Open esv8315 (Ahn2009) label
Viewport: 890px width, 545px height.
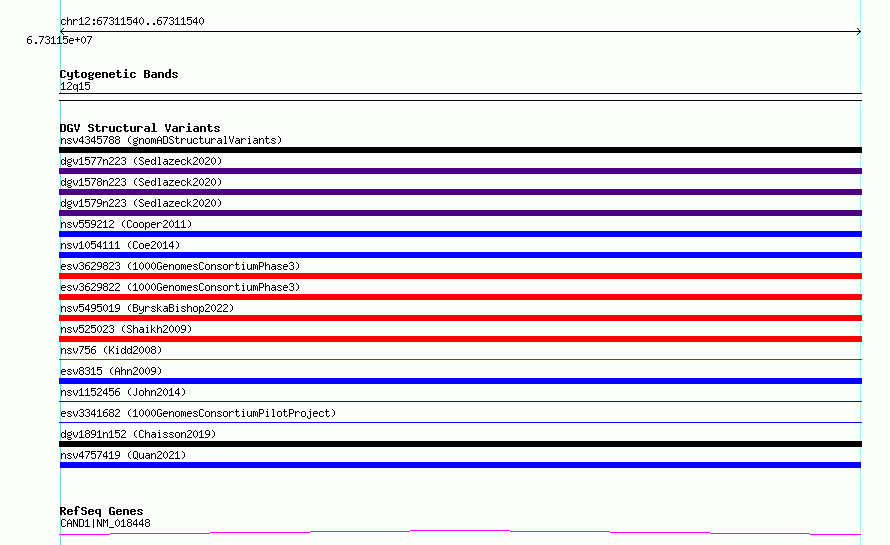111,371
